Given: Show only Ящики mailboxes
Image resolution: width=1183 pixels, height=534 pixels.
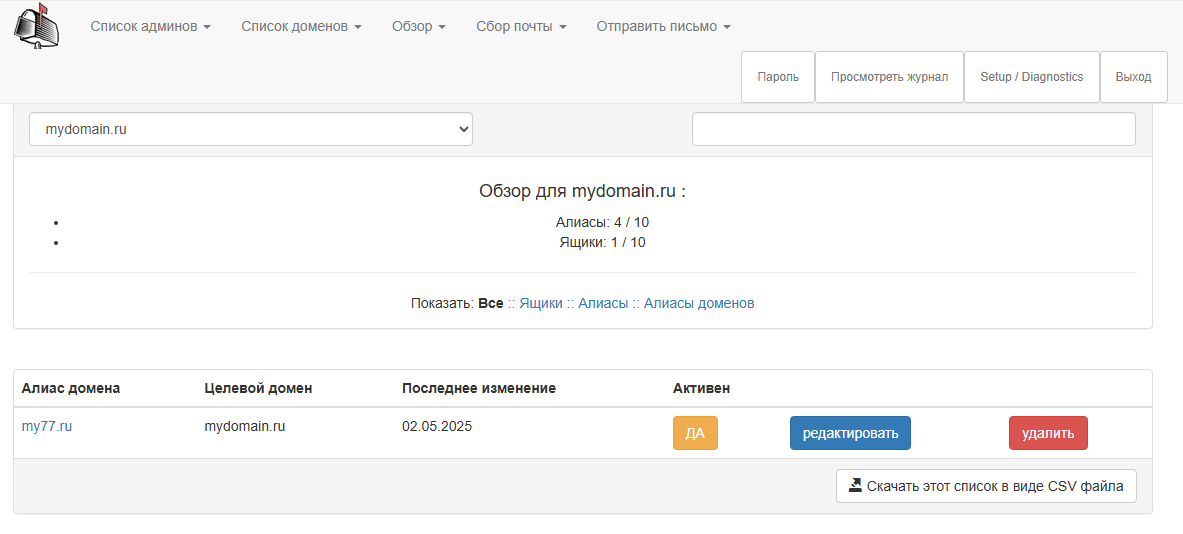Looking at the screenshot, I should coord(540,303).
